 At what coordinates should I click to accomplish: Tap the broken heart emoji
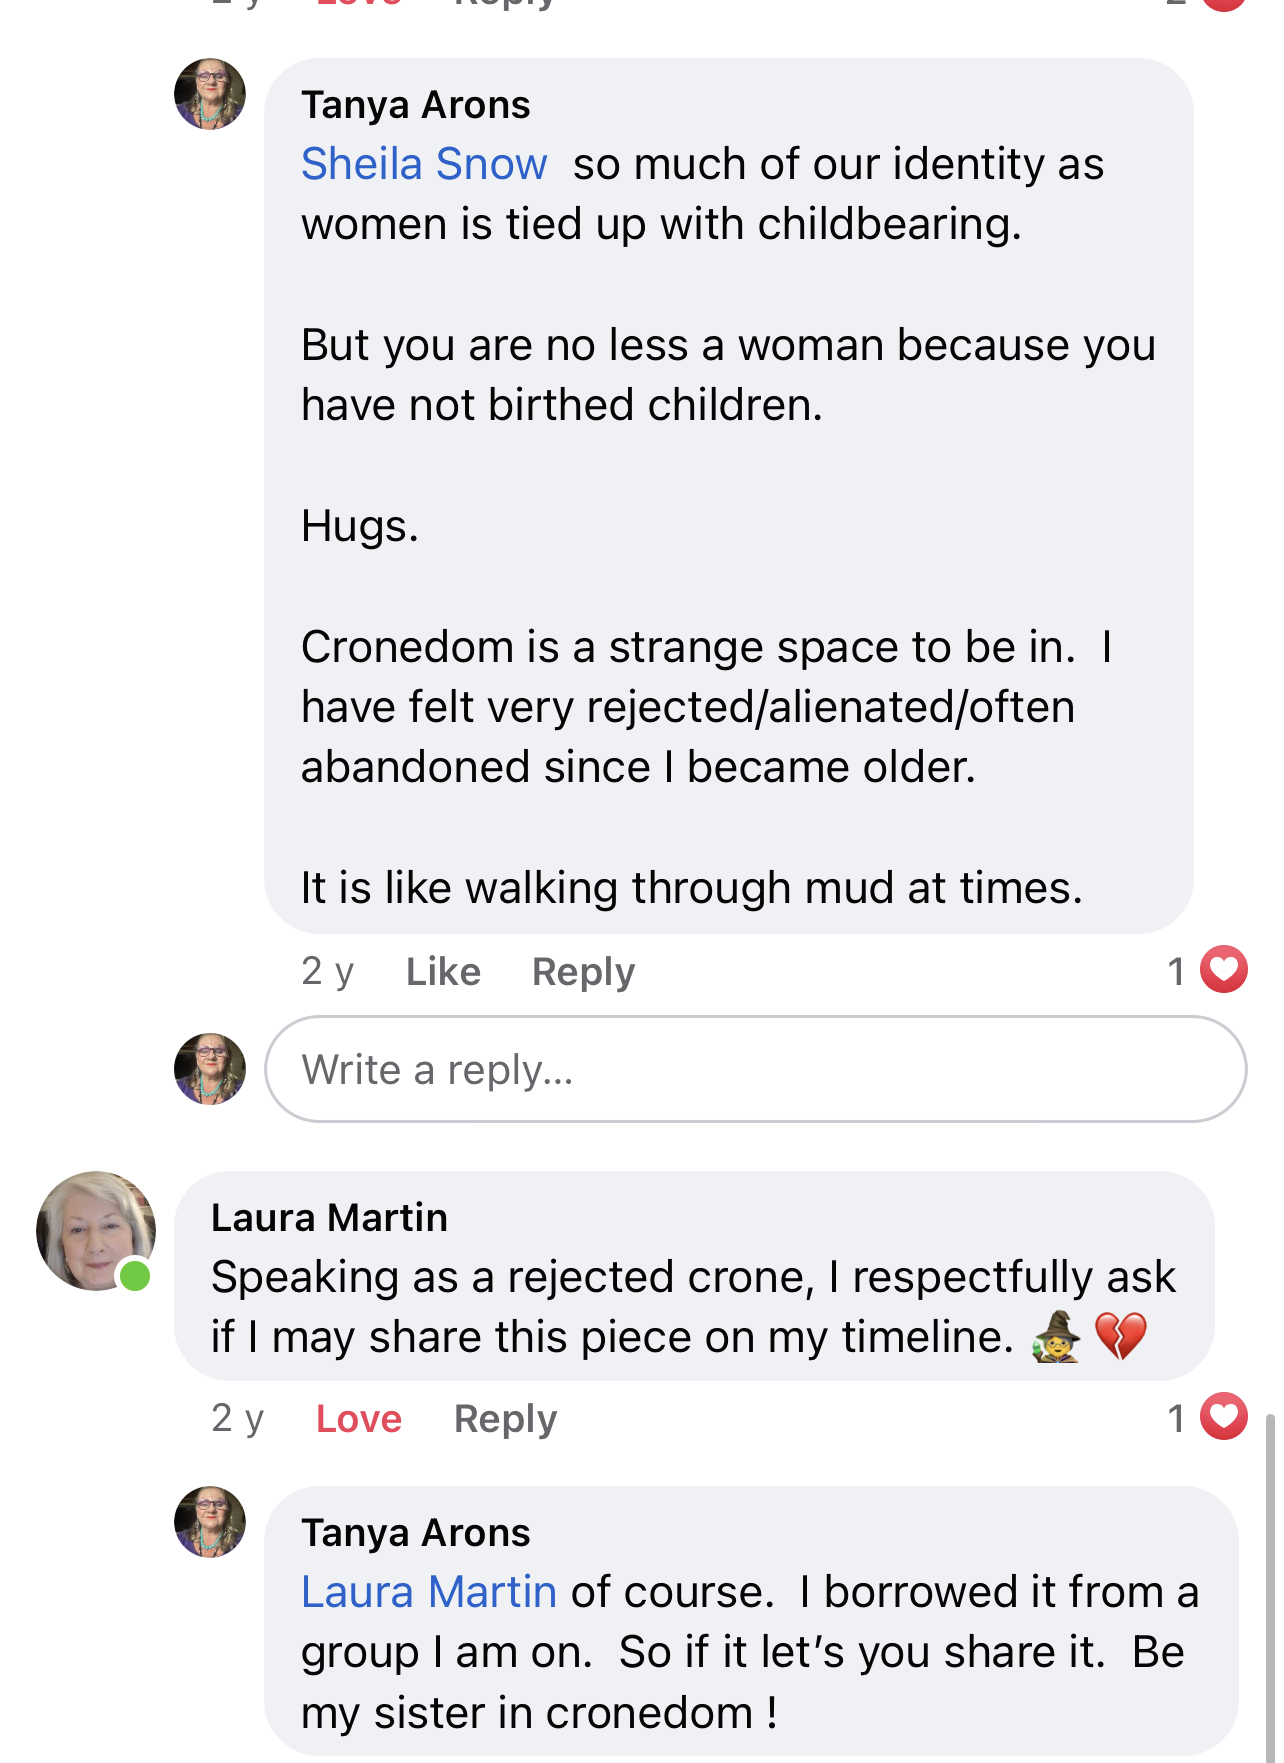pos(1120,1337)
